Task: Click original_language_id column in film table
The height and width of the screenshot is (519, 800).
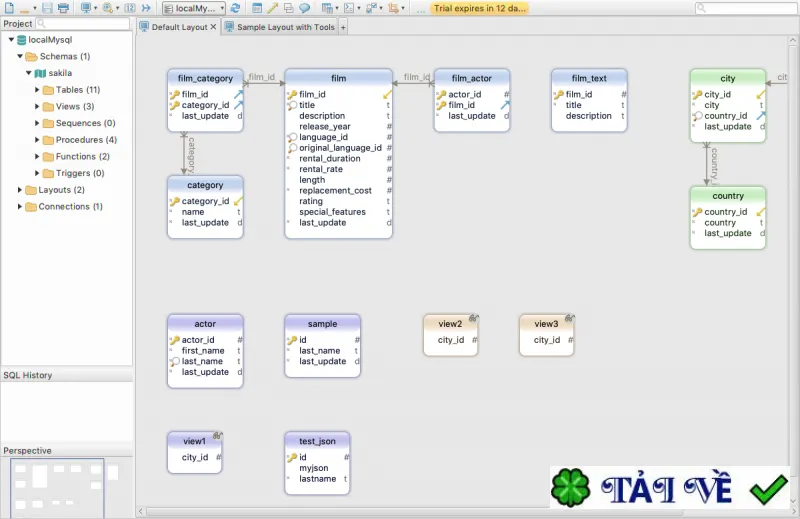Action: pos(340,148)
